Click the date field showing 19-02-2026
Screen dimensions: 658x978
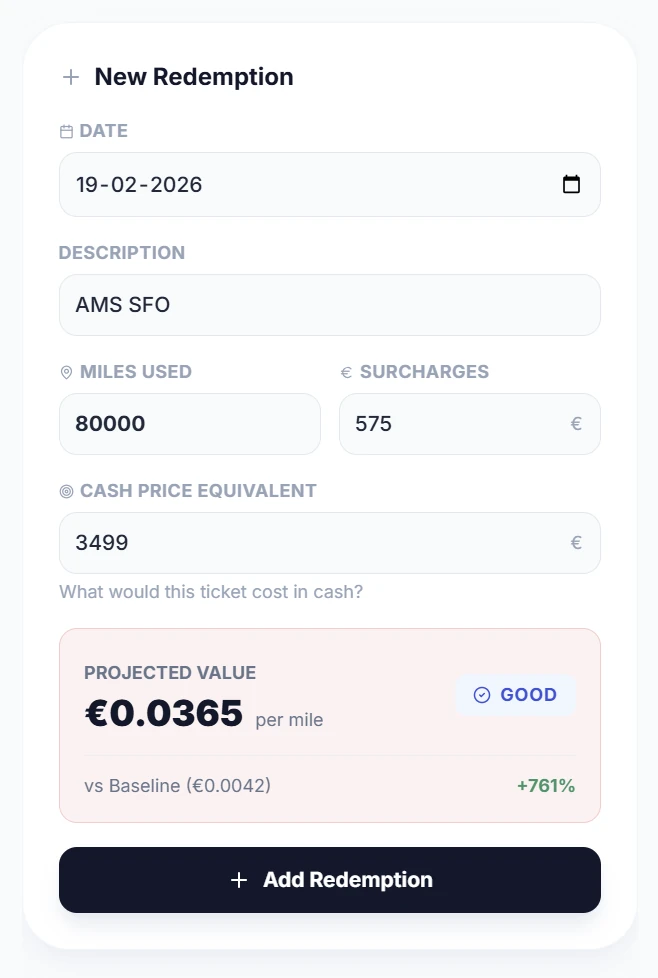pos(300,184)
